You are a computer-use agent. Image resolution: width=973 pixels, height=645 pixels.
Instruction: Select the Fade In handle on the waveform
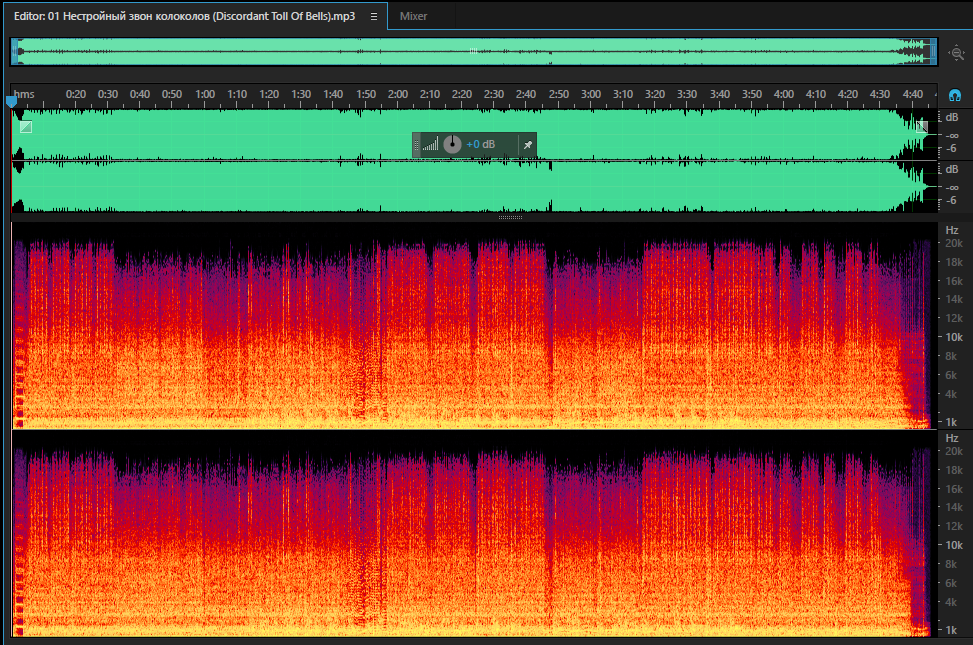[26, 127]
